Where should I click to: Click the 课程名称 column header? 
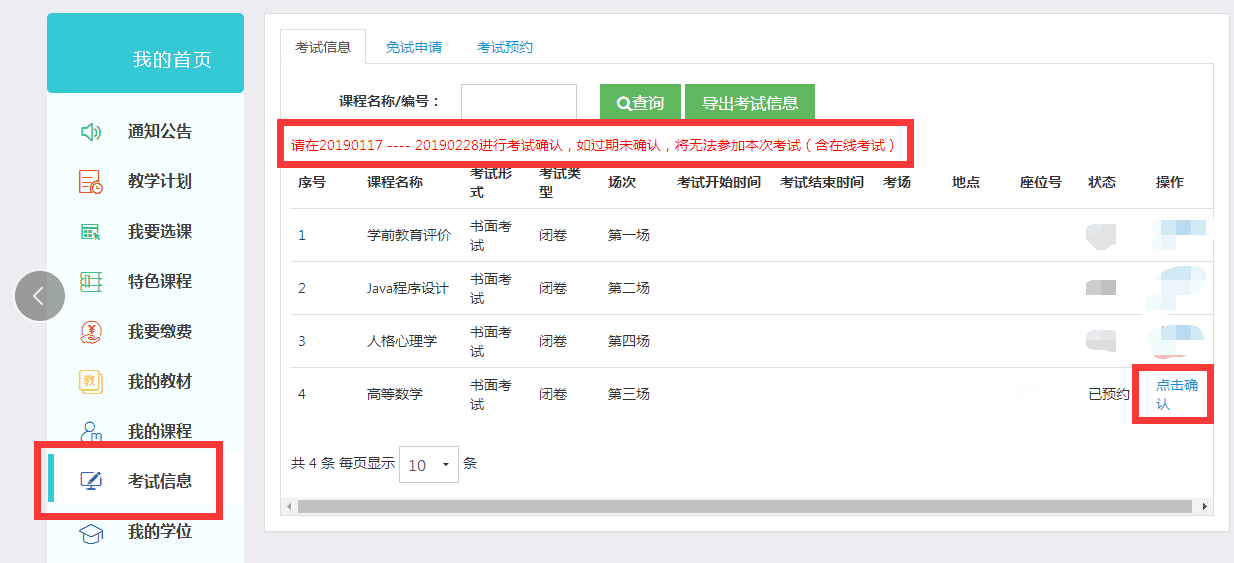(x=395, y=182)
